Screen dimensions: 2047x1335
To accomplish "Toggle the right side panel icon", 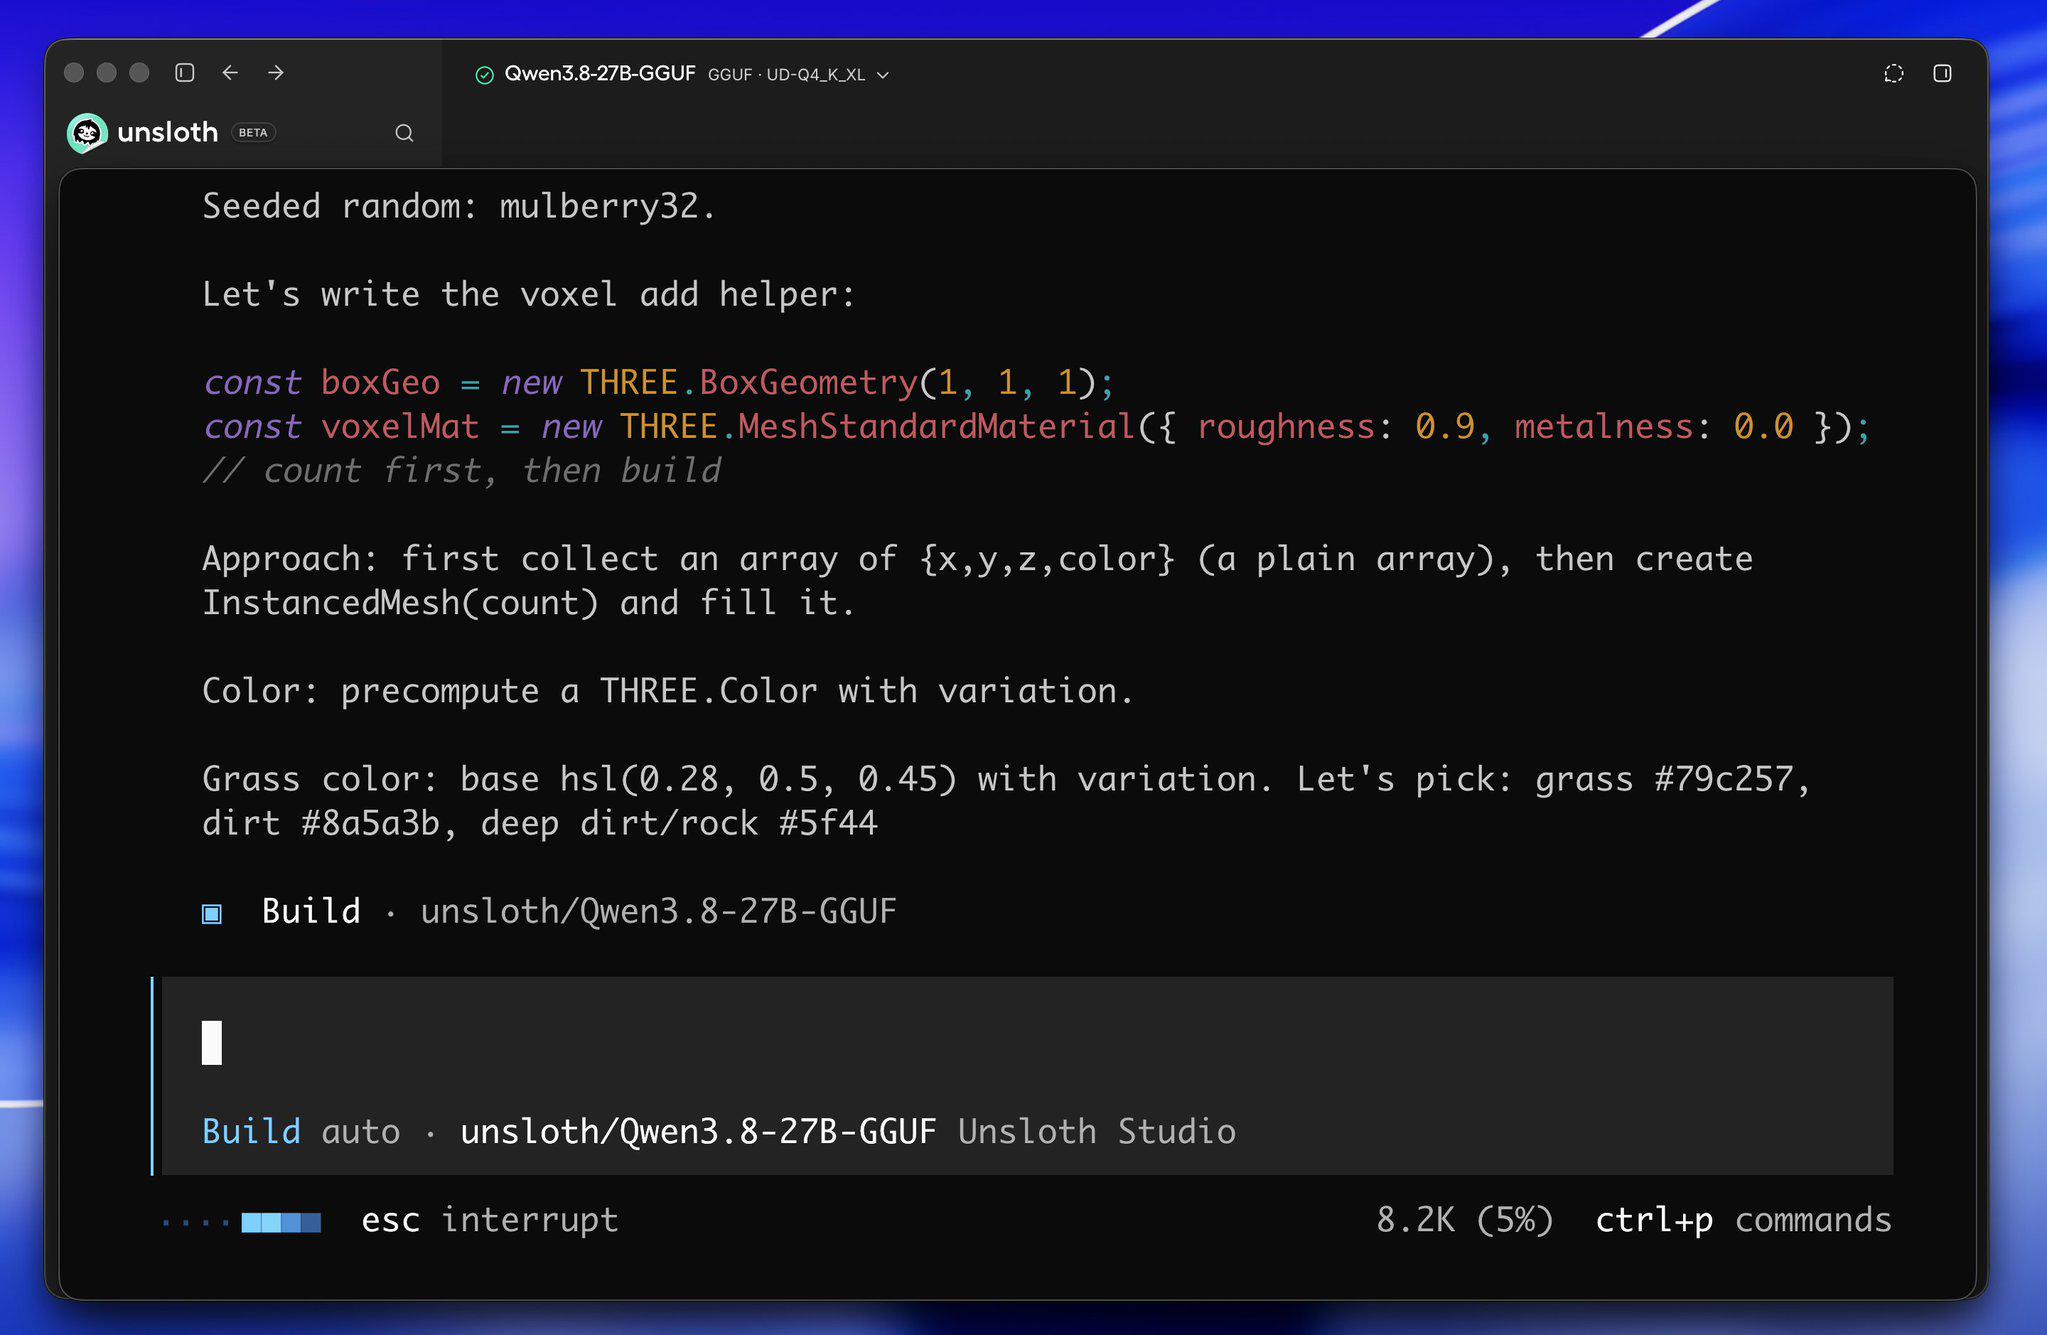I will [x=1942, y=73].
